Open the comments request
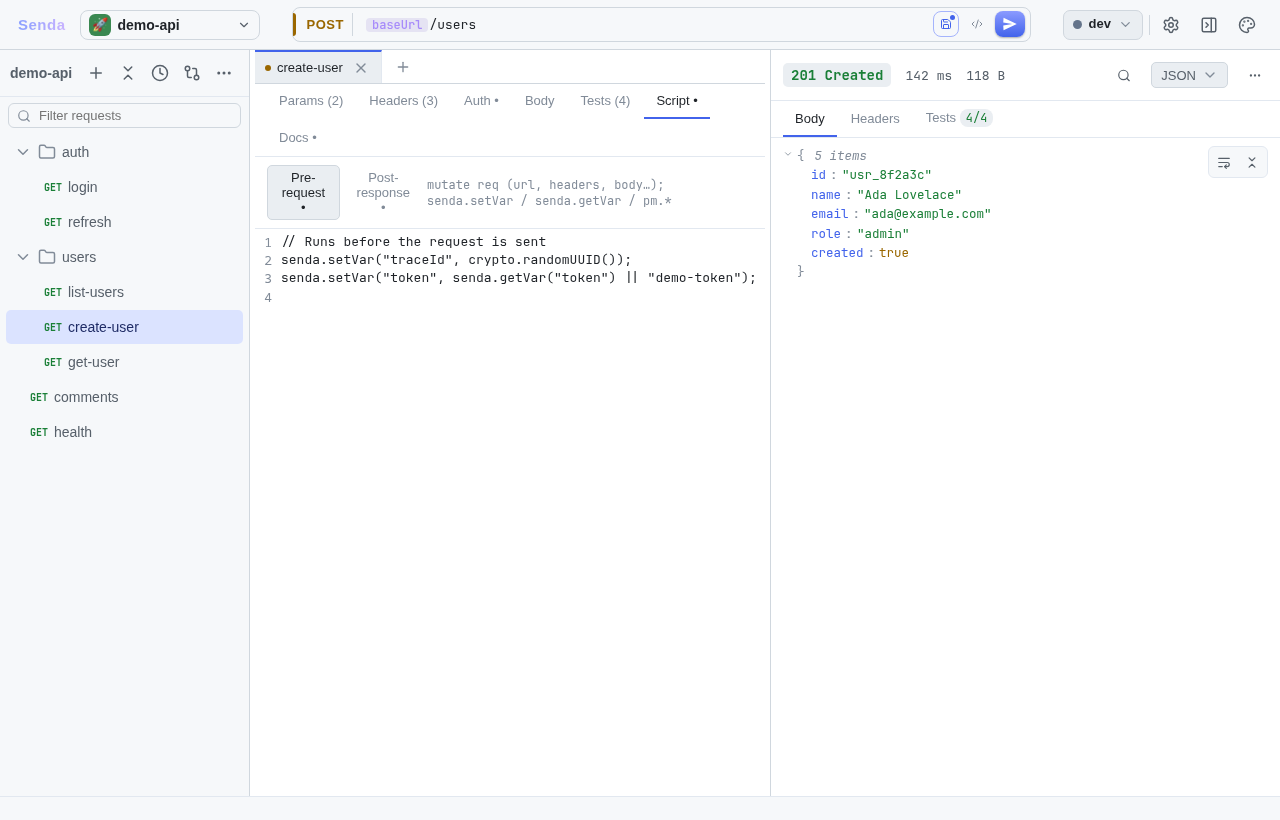 point(124,397)
